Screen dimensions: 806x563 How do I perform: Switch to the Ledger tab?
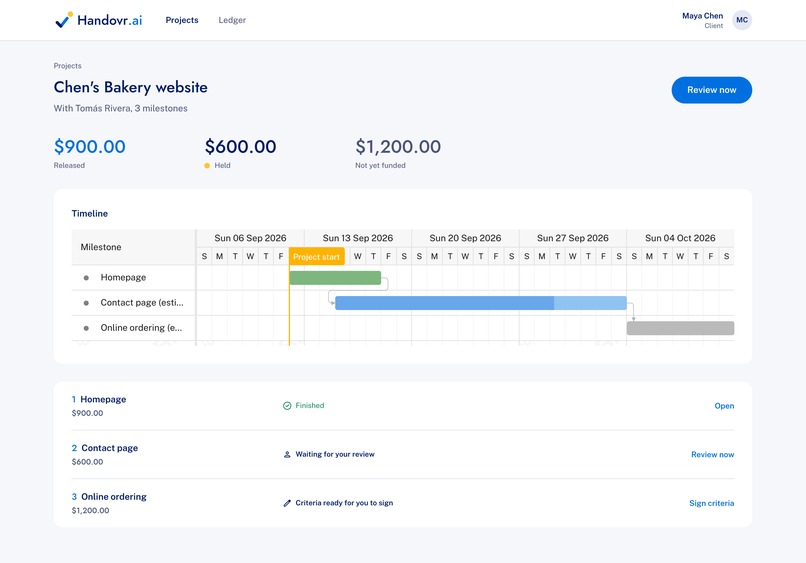[x=232, y=20]
